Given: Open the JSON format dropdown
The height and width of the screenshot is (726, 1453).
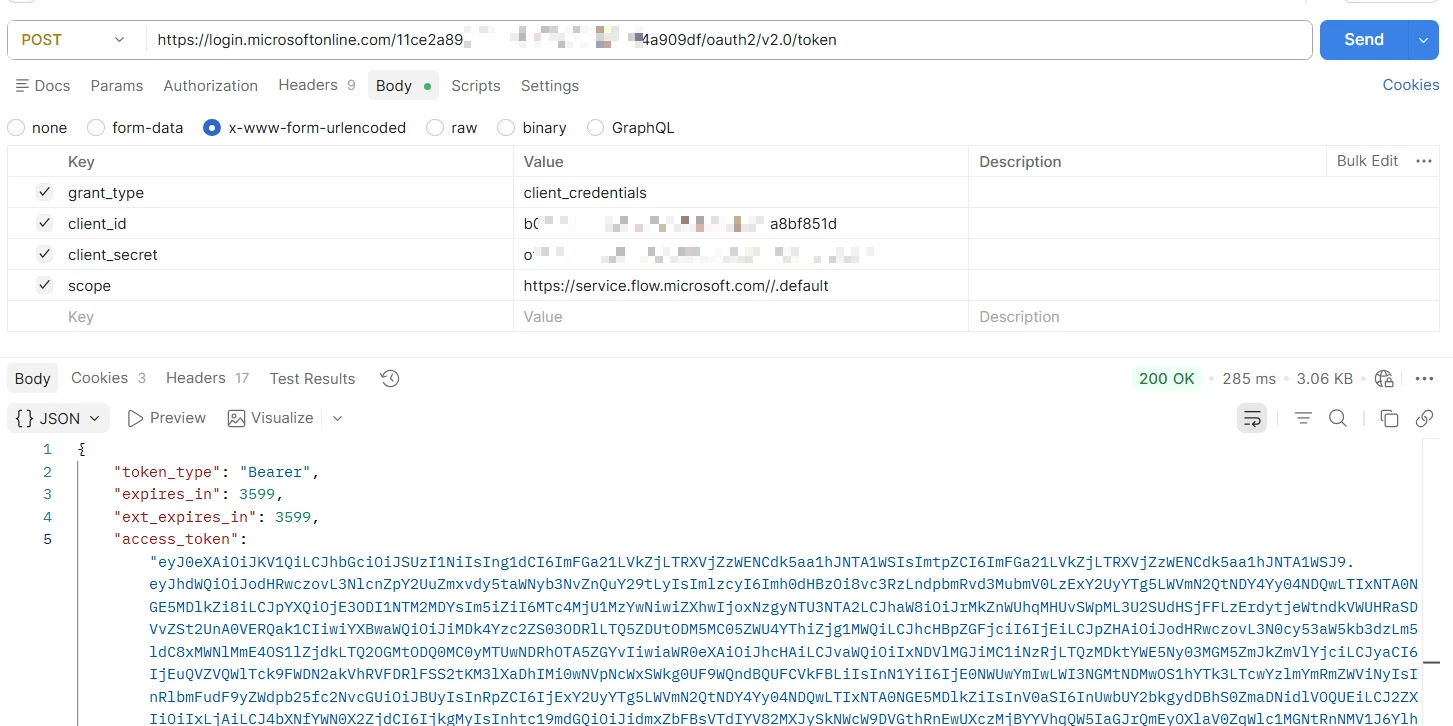Looking at the screenshot, I should [60, 418].
